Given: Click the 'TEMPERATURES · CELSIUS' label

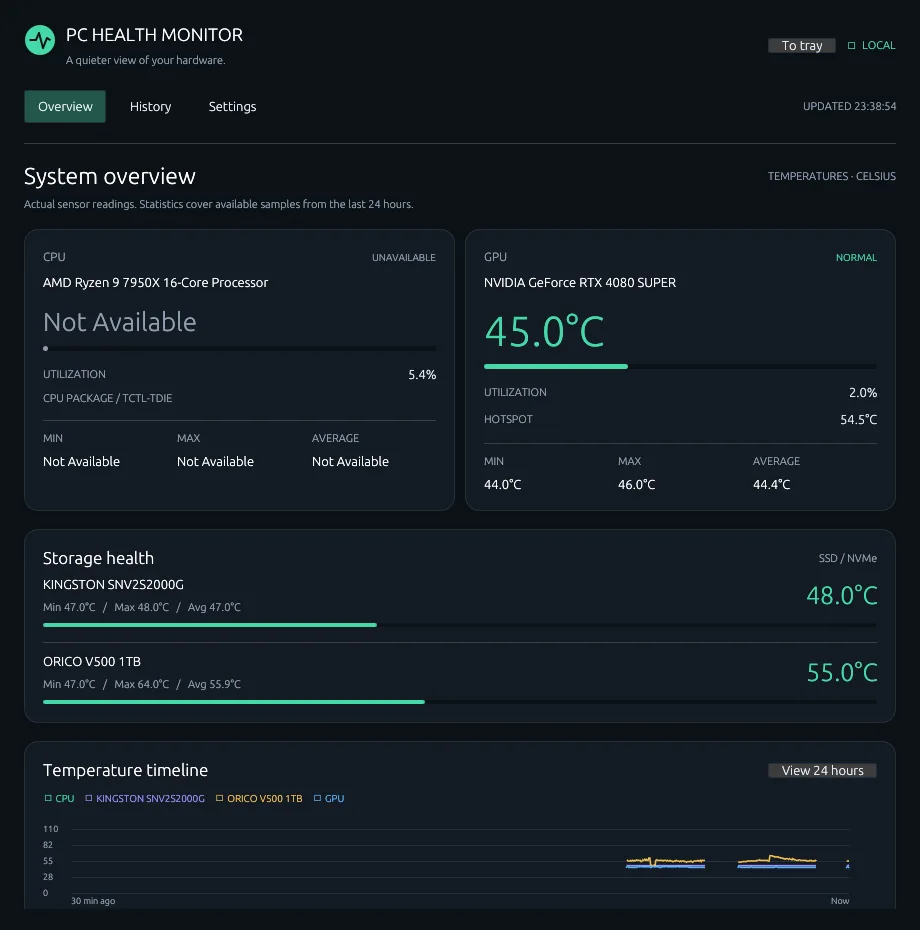Looking at the screenshot, I should coord(832,176).
